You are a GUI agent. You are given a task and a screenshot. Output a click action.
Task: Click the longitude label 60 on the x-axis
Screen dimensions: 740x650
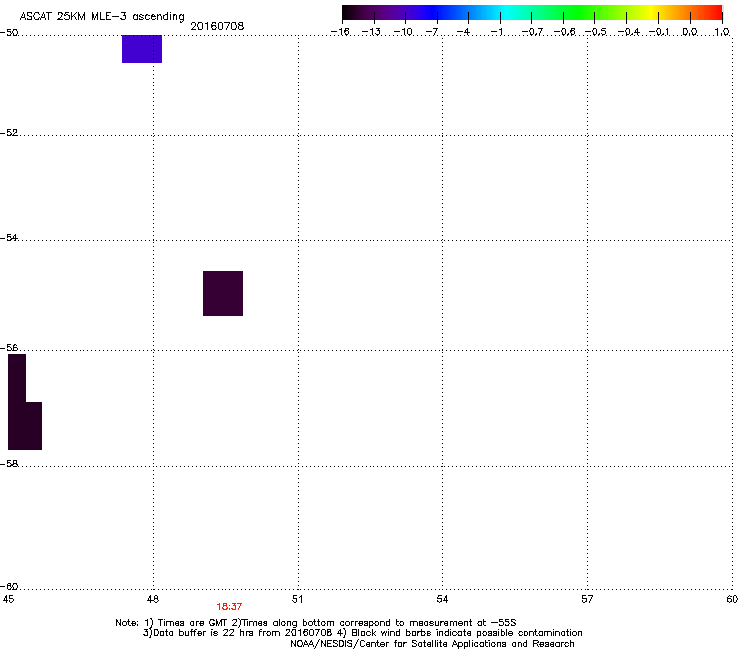pyautogui.click(x=732, y=599)
